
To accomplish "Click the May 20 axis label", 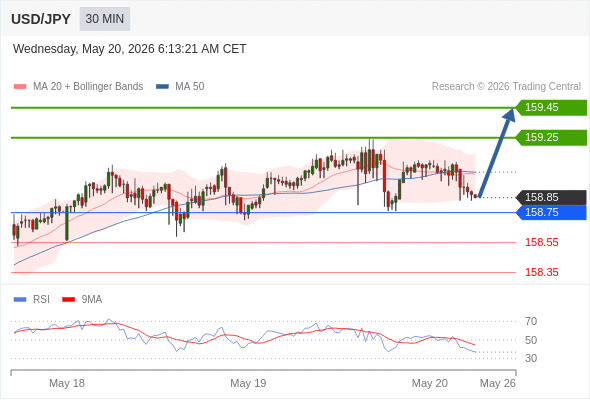I will tap(430, 383).
